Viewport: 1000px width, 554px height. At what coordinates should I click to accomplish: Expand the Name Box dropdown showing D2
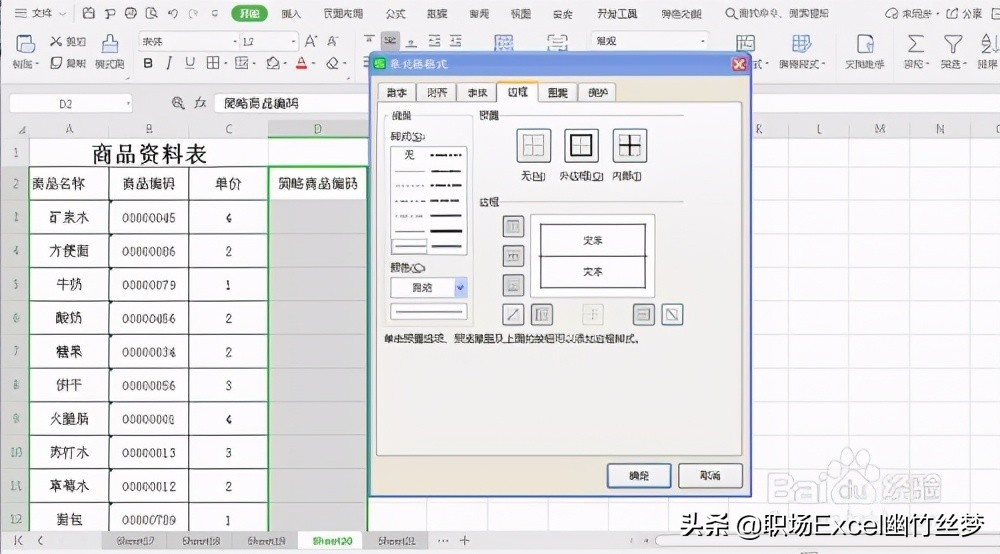coord(128,103)
